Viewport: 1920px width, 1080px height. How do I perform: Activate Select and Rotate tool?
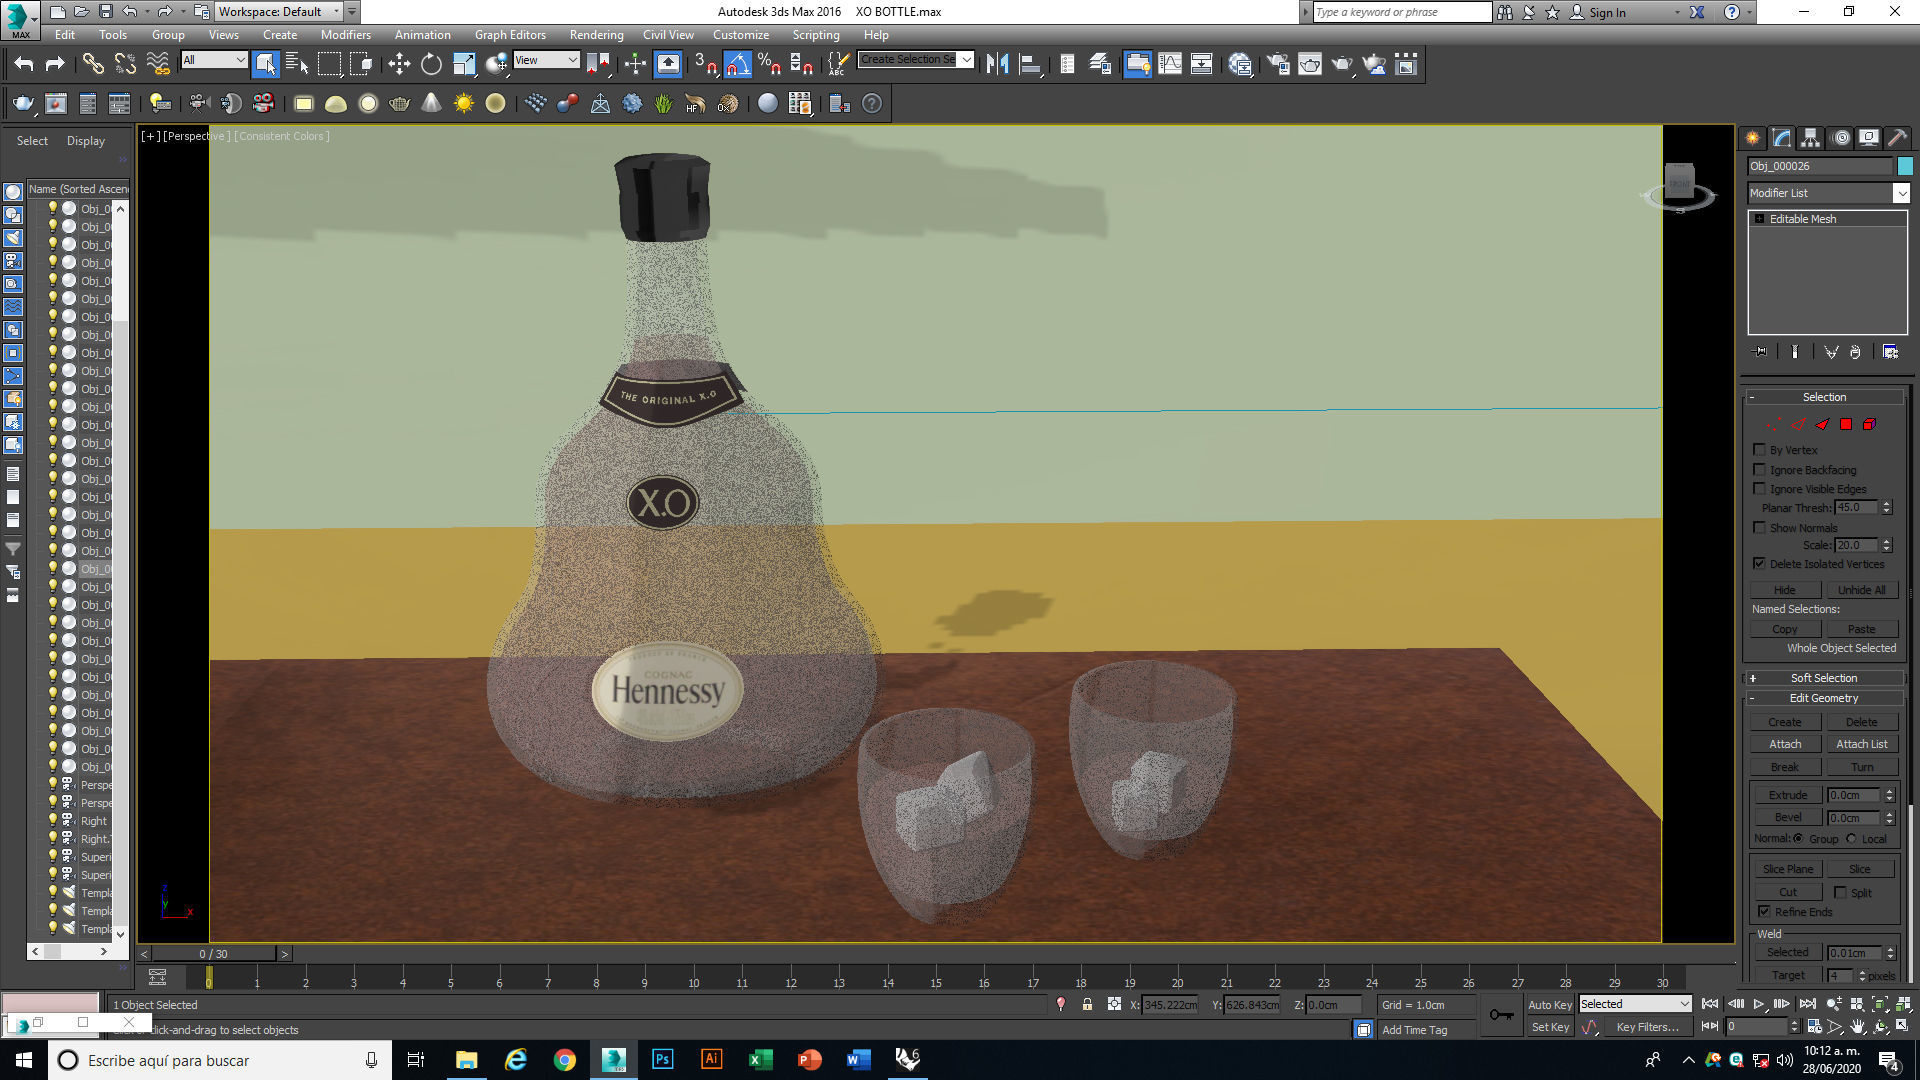(431, 65)
